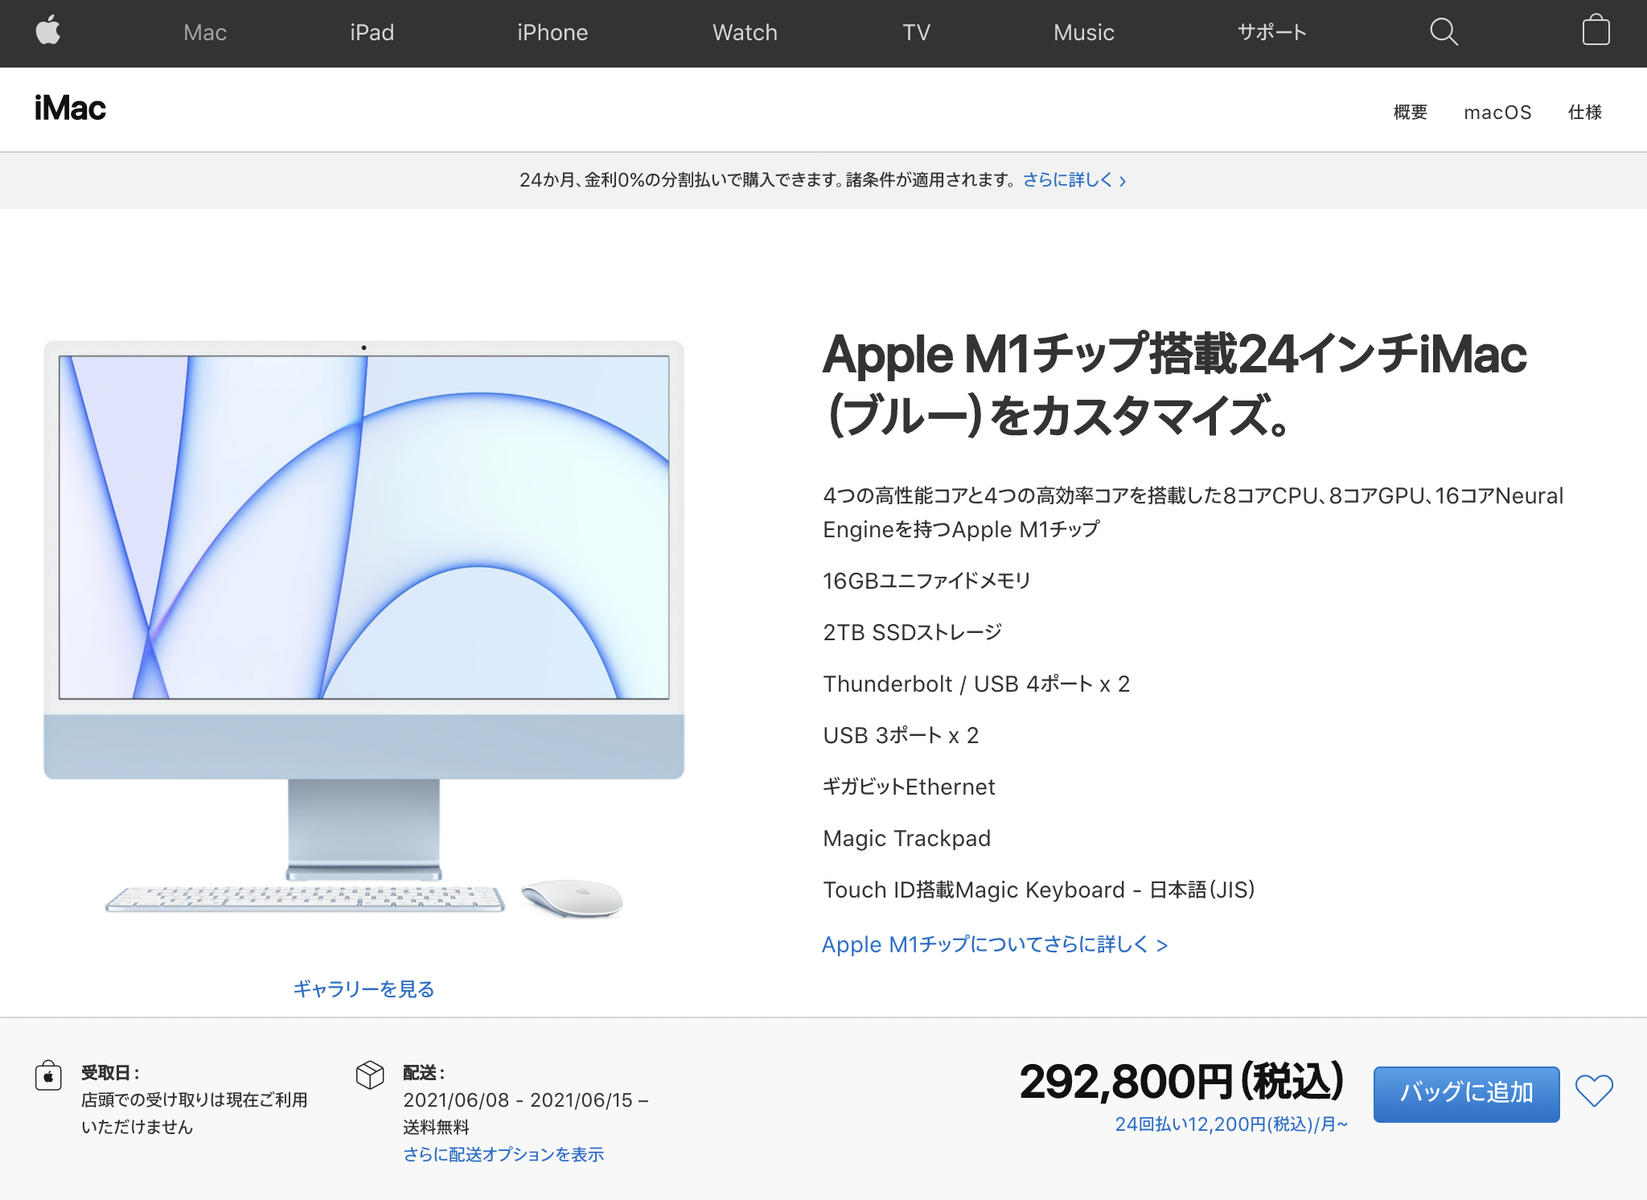Screen dimensions: 1647x1200
Task: Open the iPhone menu item
Action: pyautogui.click(x=552, y=33)
